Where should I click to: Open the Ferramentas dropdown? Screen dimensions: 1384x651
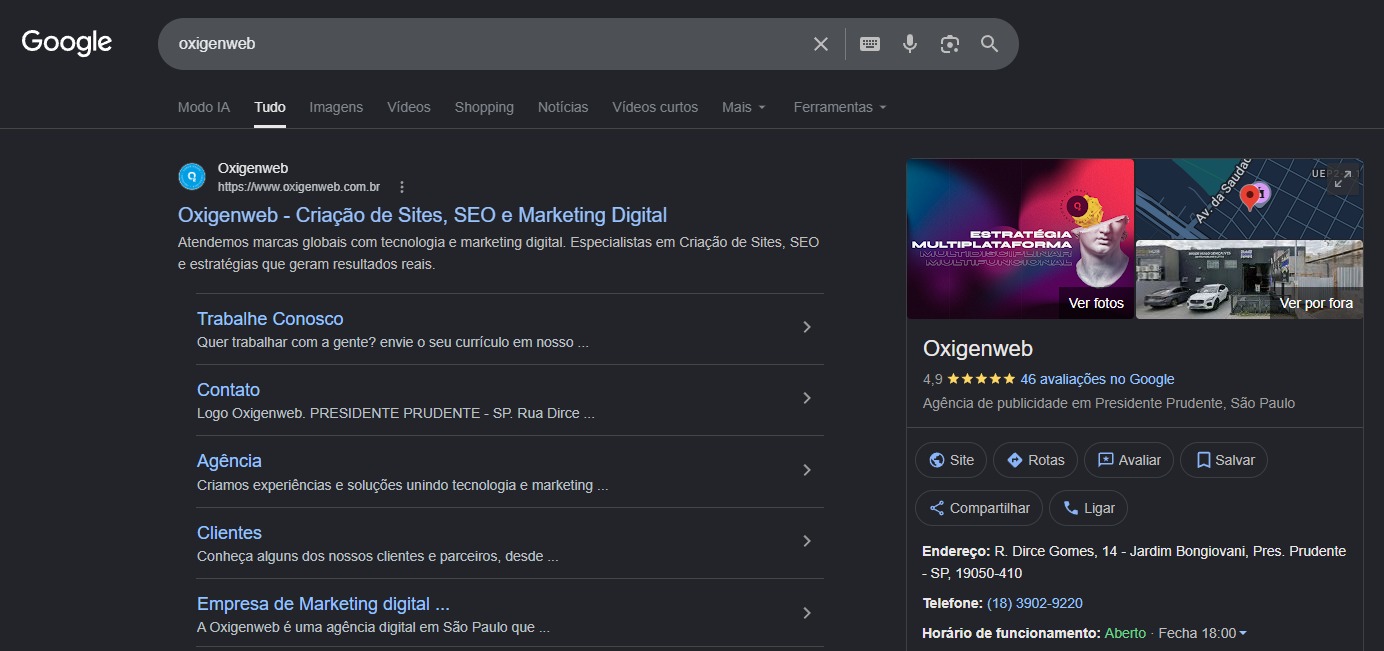tap(840, 107)
